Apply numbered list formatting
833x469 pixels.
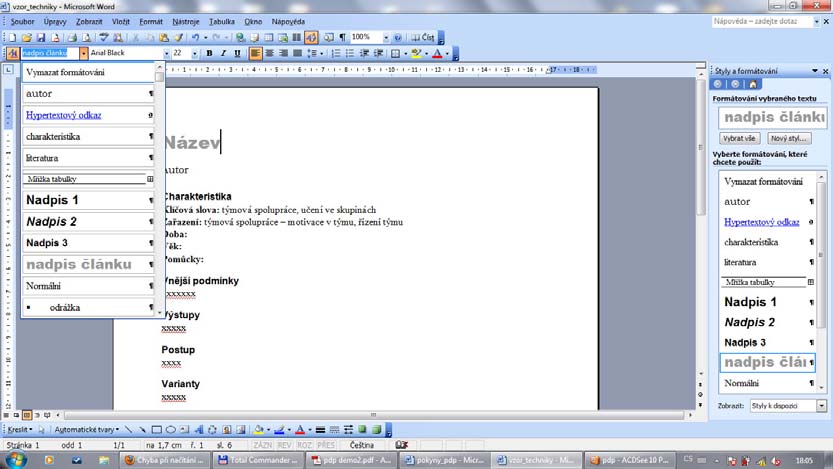(336, 53)
